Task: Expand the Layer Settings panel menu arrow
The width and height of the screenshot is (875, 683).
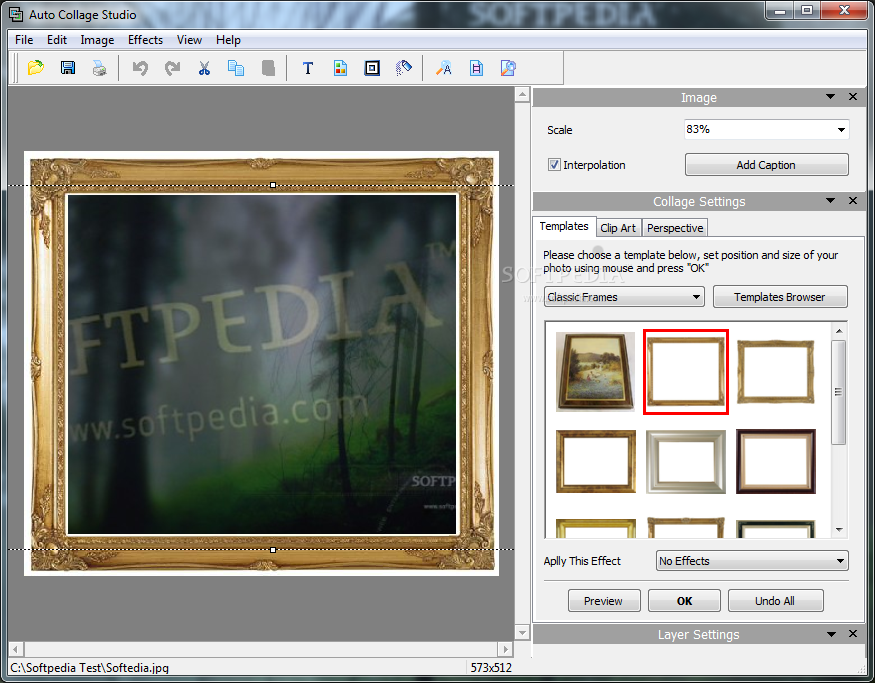Action: (831, 634)
